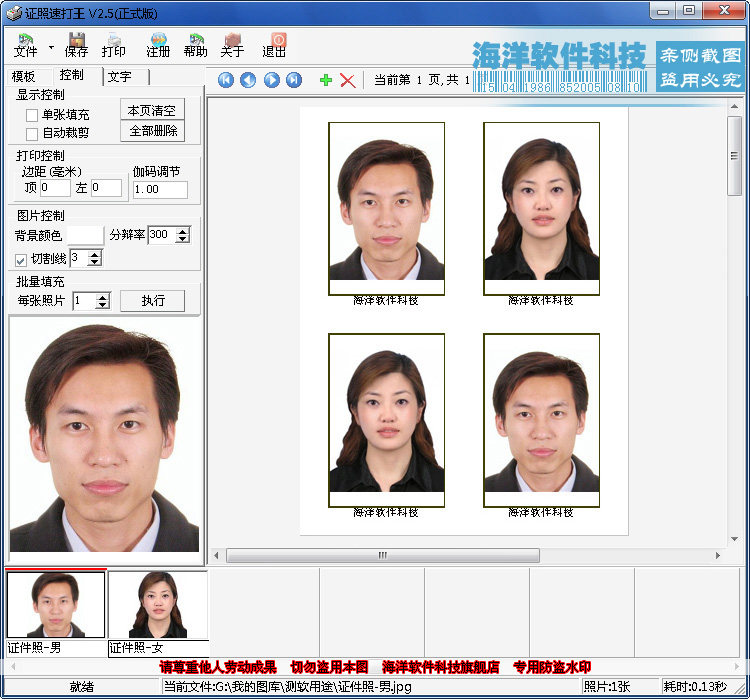Click the 顶 margin input field

pyautogui.click(x=55, y=188)
